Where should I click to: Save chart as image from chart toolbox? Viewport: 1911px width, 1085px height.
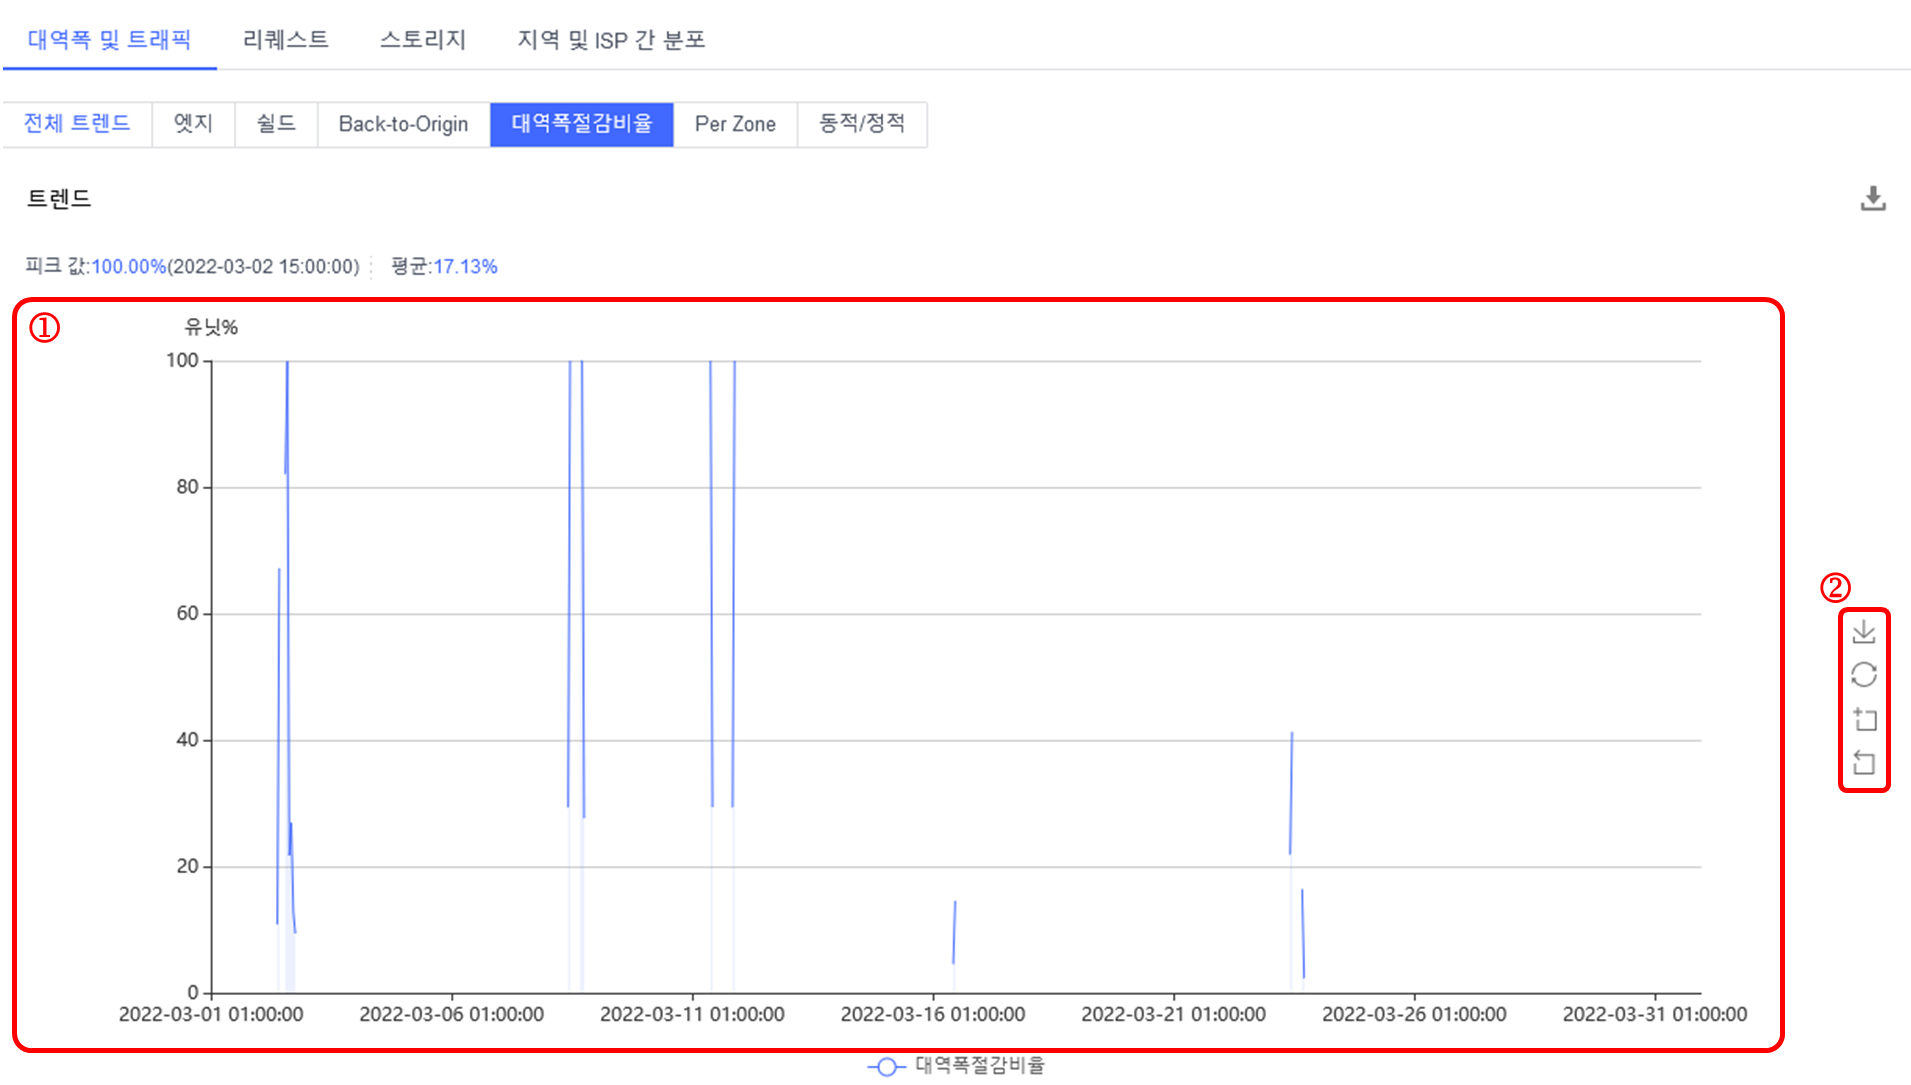click(x=1863, y=632)
